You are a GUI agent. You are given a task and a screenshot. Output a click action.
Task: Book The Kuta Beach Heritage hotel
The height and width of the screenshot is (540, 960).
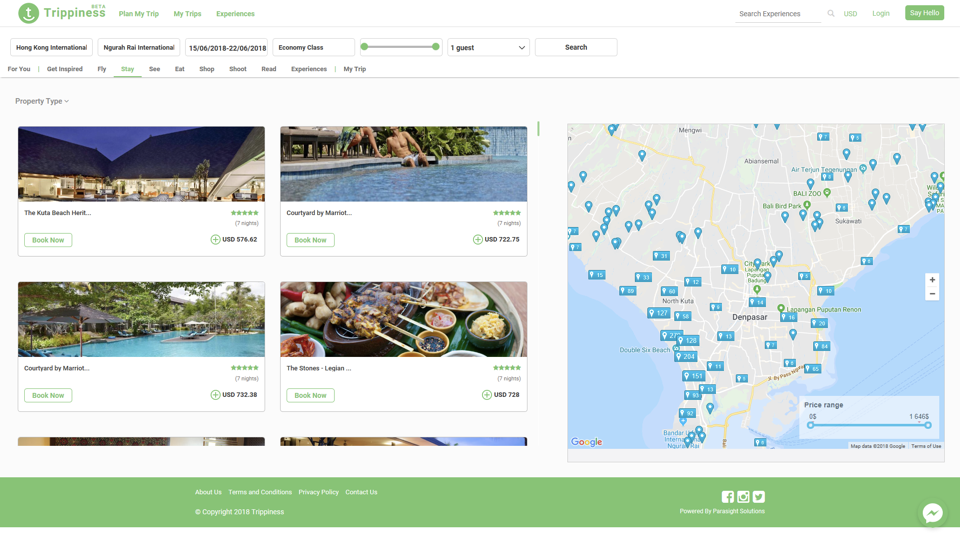pos(48,240)
